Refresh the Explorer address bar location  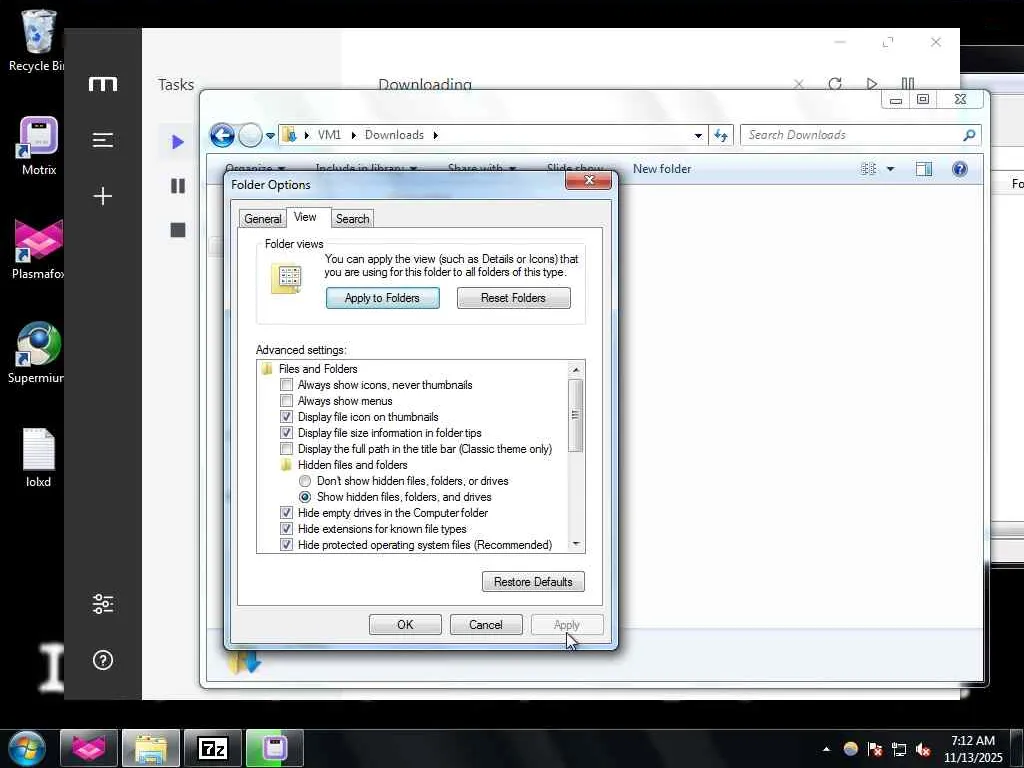tap(720, 135)
